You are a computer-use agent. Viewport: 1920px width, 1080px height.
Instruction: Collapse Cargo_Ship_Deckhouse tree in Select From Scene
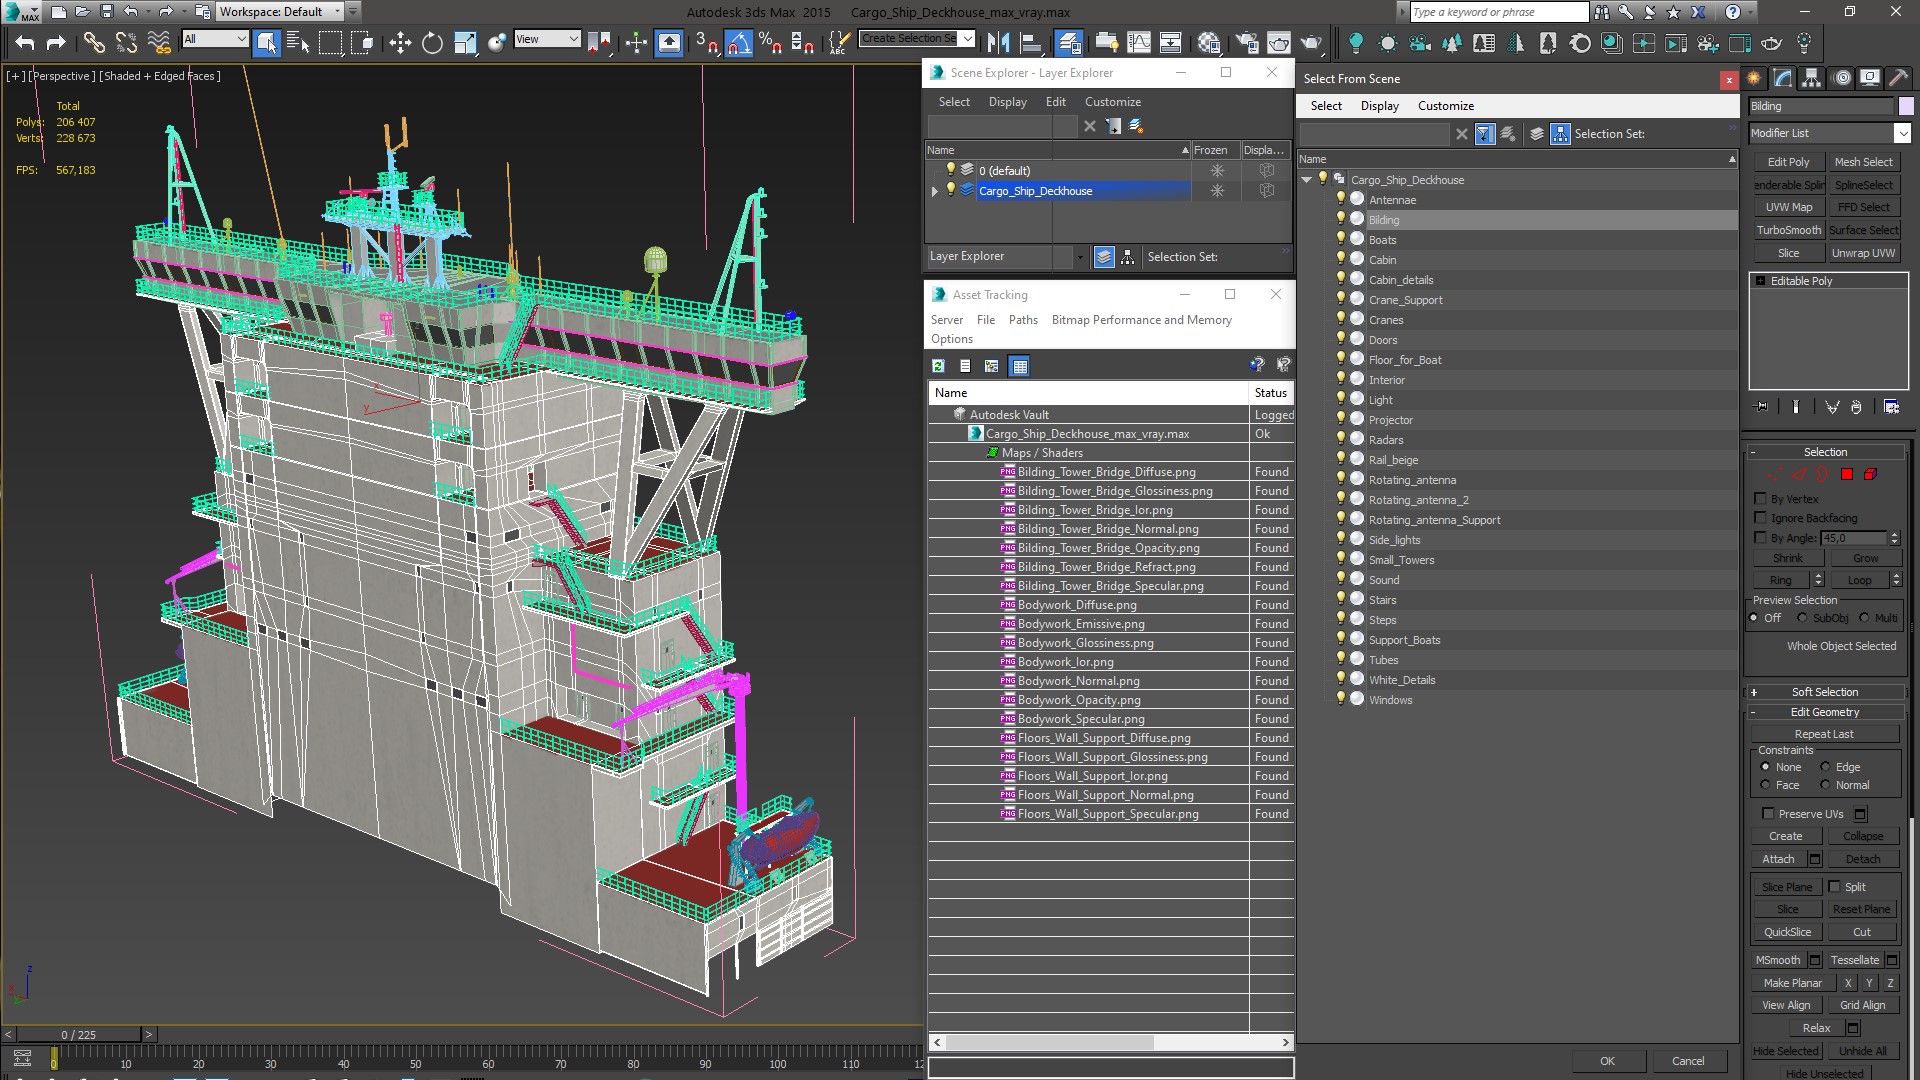click(x=1306, y=180)
